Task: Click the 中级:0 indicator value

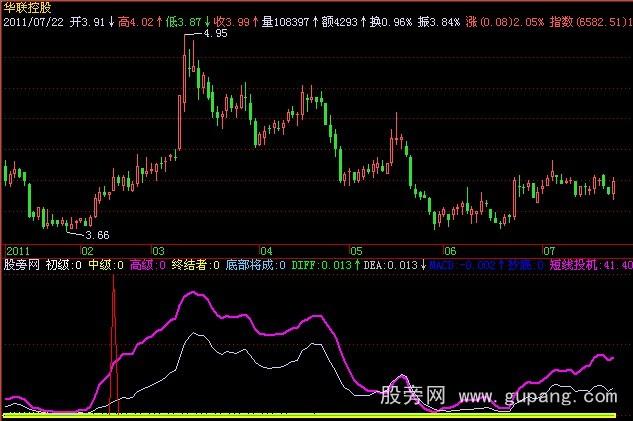Action: click(106, 265)
